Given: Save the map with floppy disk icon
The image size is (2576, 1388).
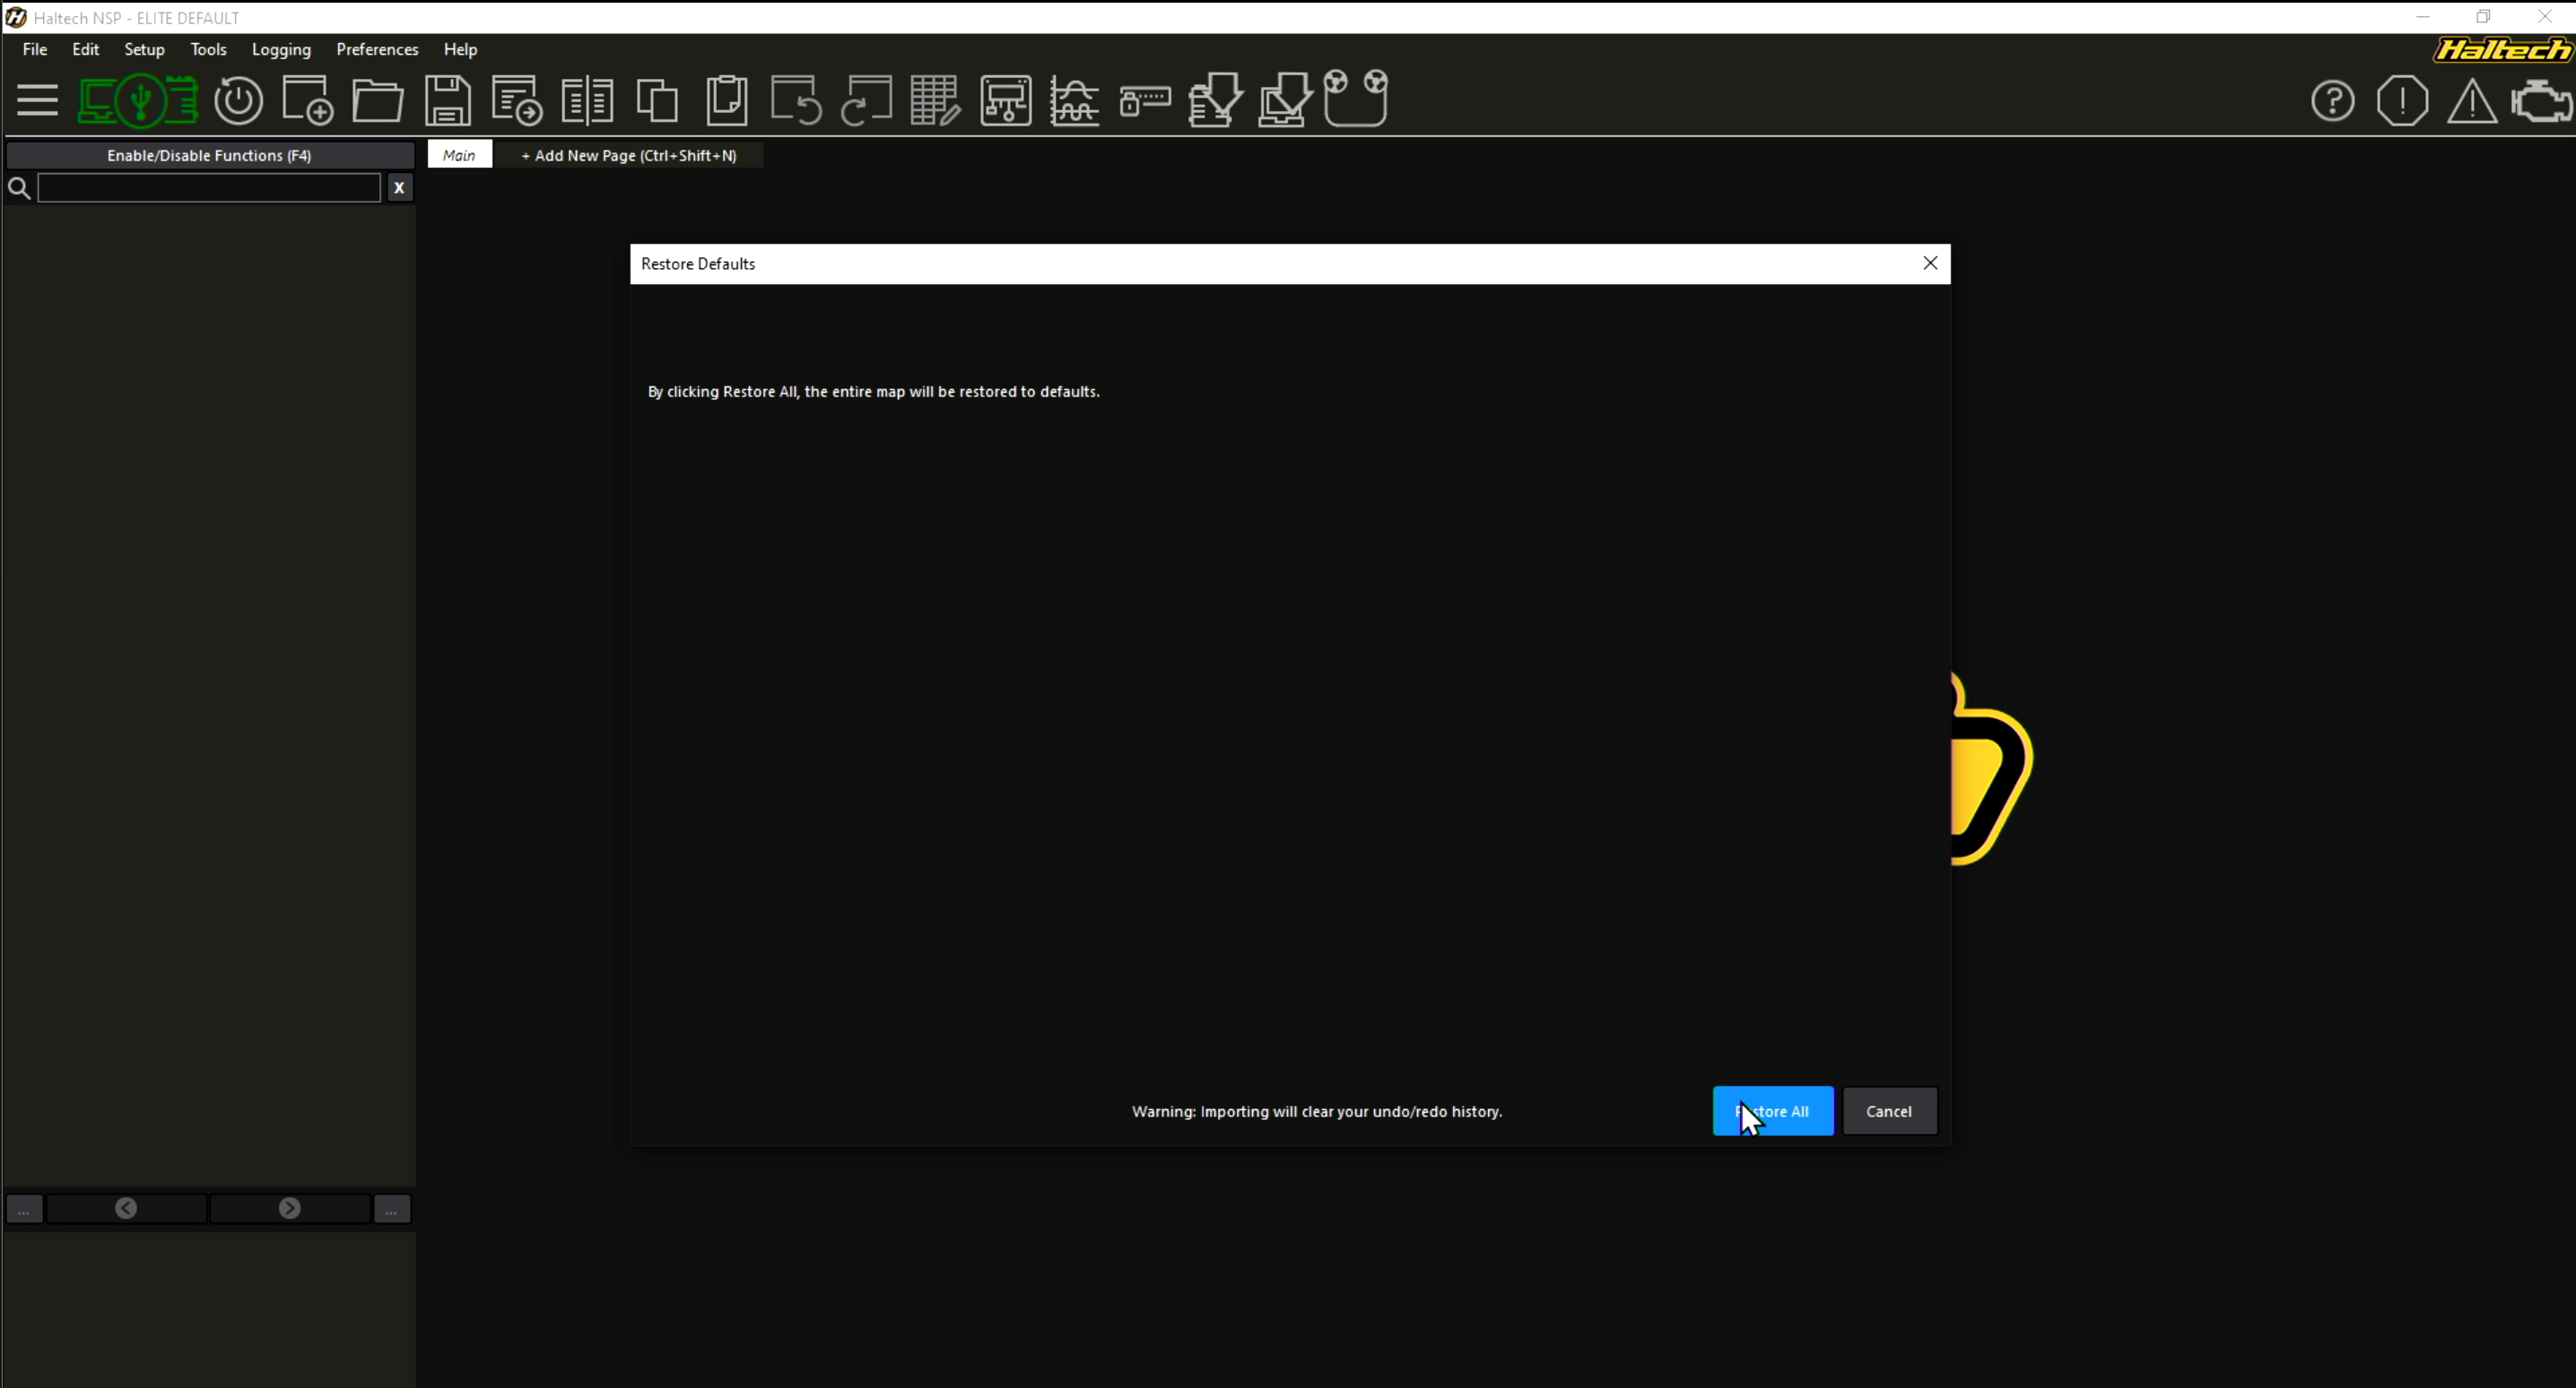Looking at the screenshot, I should 447,100.
